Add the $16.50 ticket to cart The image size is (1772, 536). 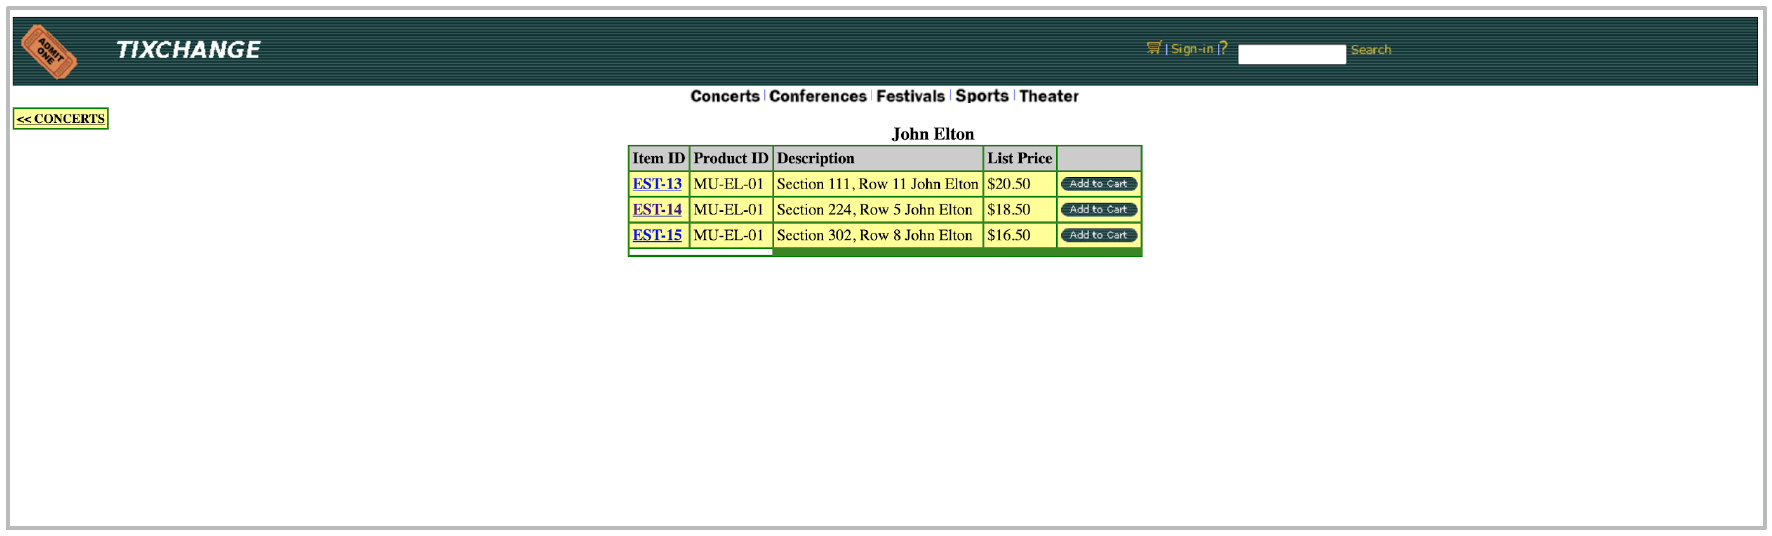[1099, 235]
